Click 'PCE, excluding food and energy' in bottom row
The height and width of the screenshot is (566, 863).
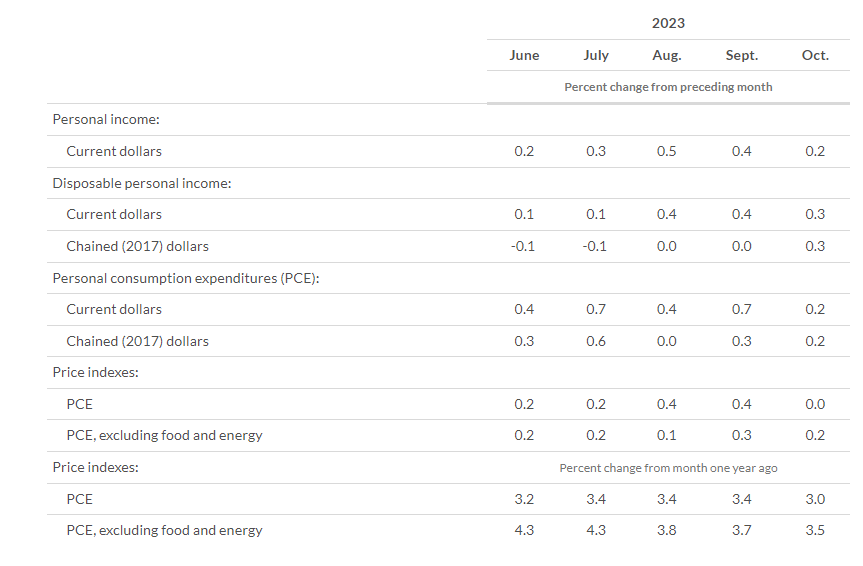tap(164, 530)
